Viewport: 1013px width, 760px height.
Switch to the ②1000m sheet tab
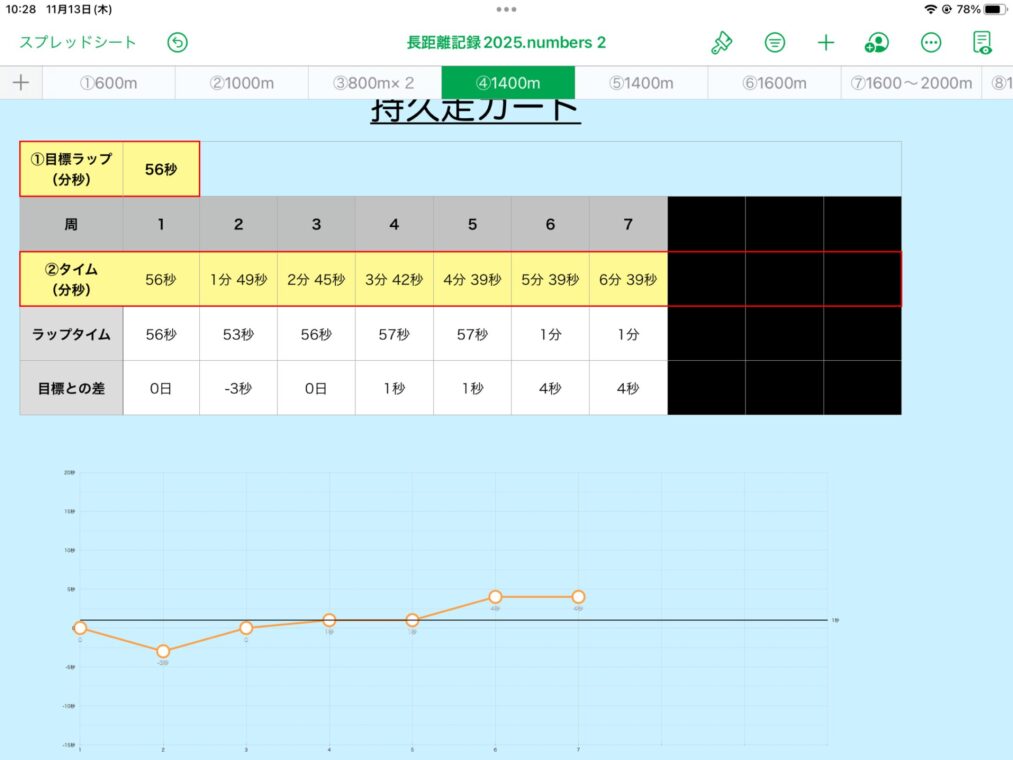click(242, 83)
